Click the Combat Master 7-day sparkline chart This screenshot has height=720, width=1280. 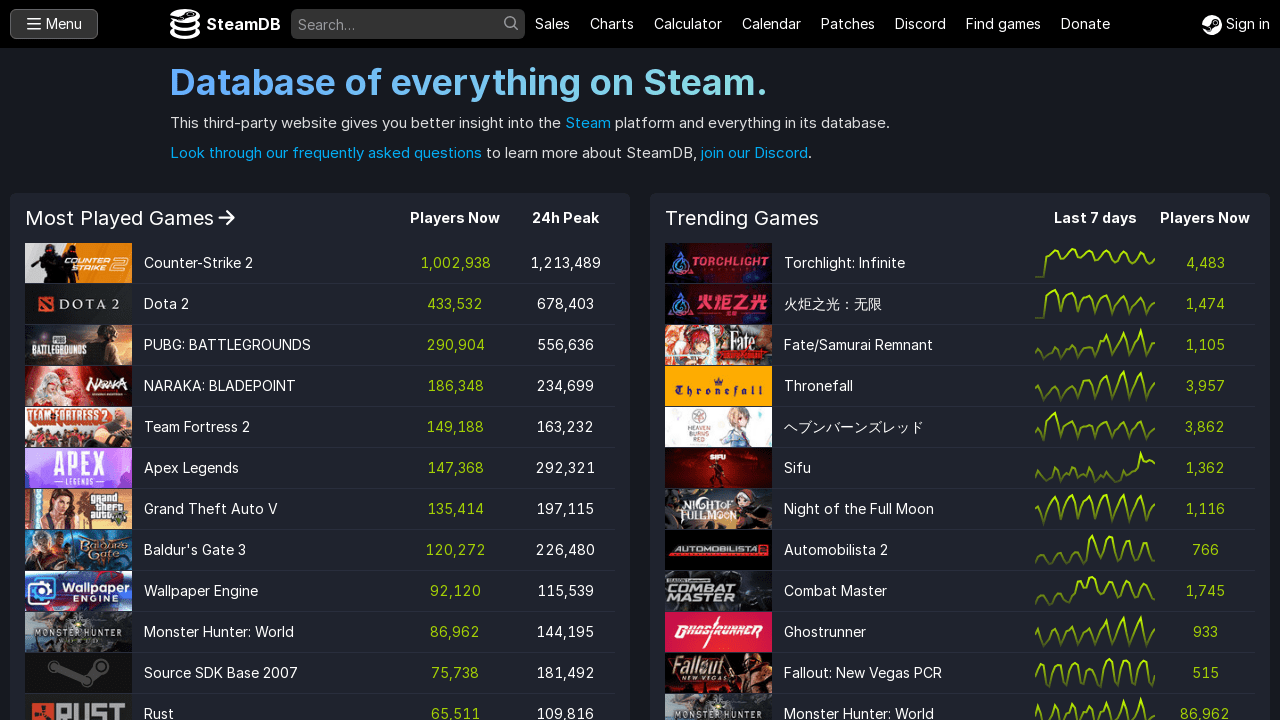(x=1095, y=591)
